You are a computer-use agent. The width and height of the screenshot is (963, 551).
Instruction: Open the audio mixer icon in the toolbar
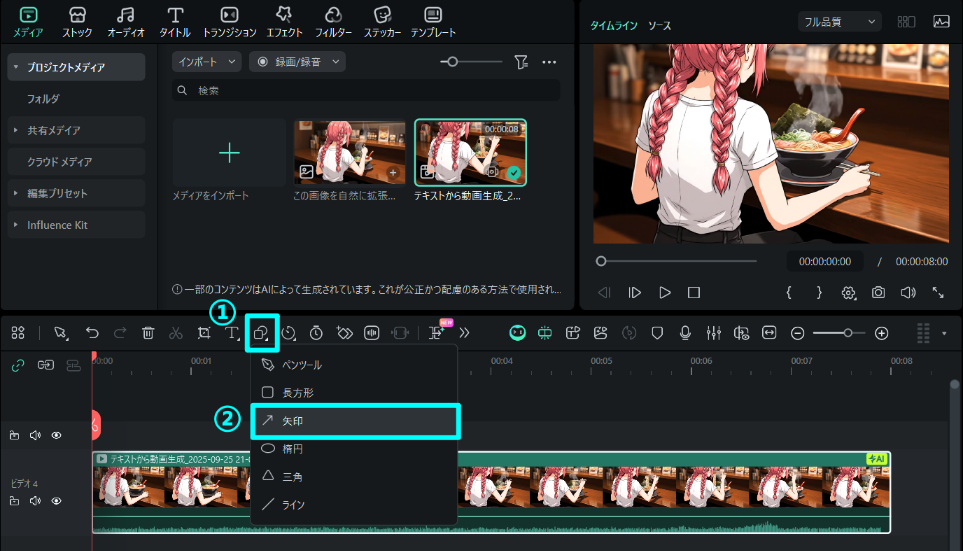point(714,333)
